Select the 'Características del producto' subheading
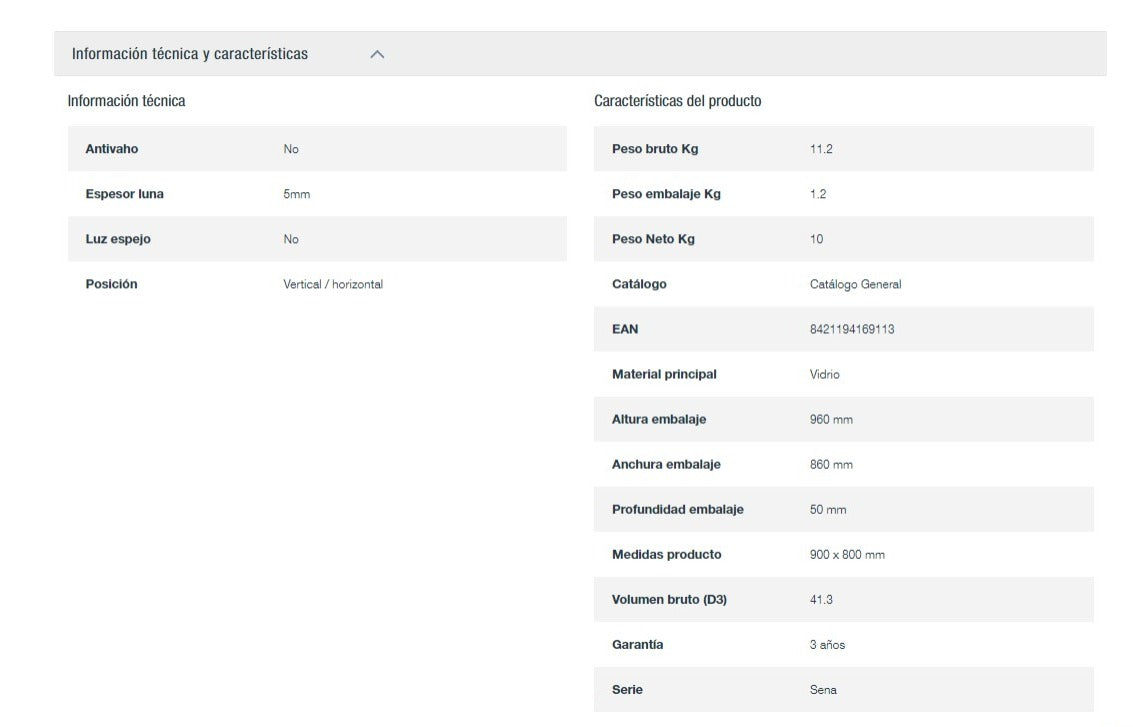The width and height of the screenshot is (1133, 727). click(677, 101)
